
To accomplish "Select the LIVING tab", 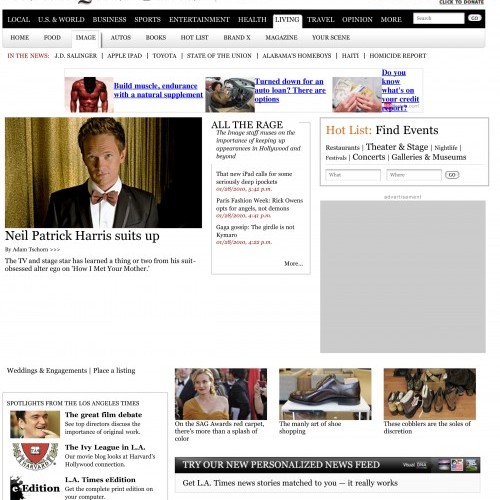I will (287, 20).
